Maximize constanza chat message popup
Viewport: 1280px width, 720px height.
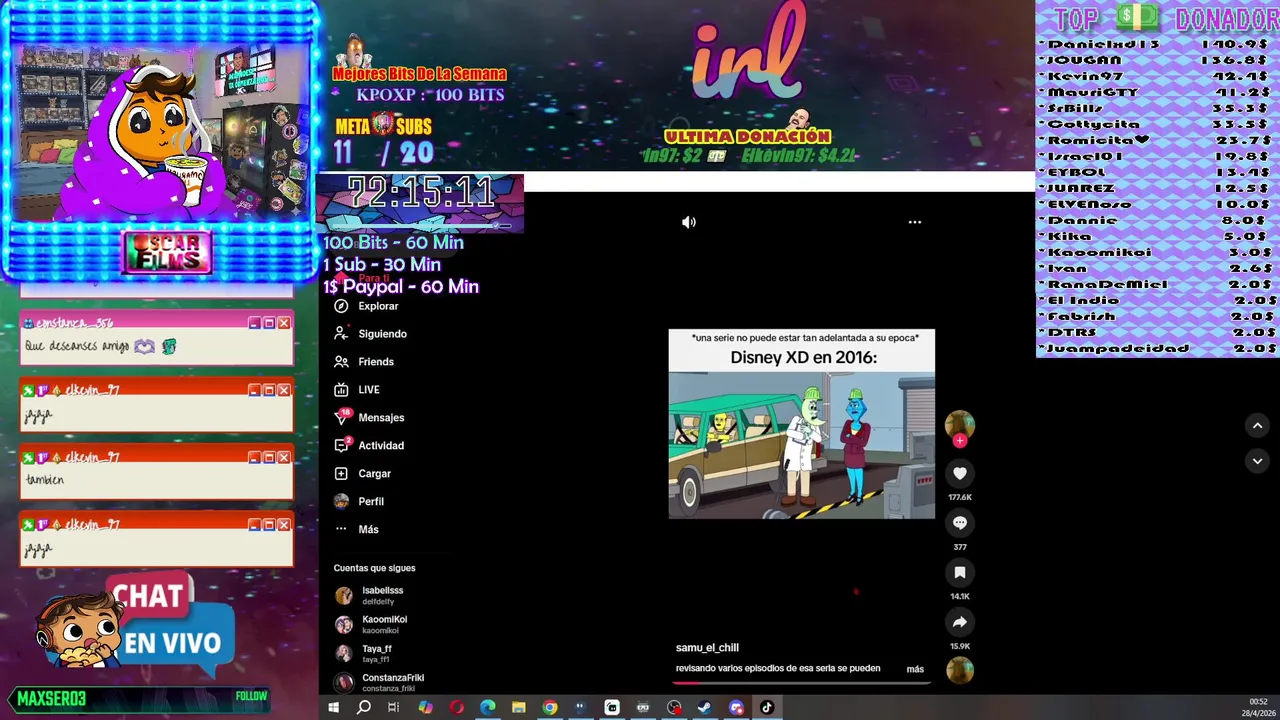(269, 323)
